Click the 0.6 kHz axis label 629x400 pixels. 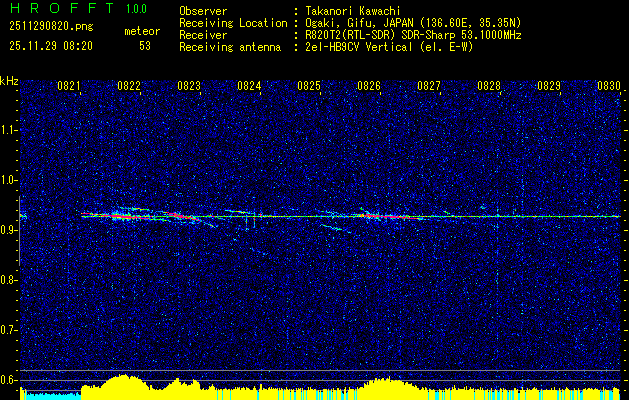tap(8, 380)
